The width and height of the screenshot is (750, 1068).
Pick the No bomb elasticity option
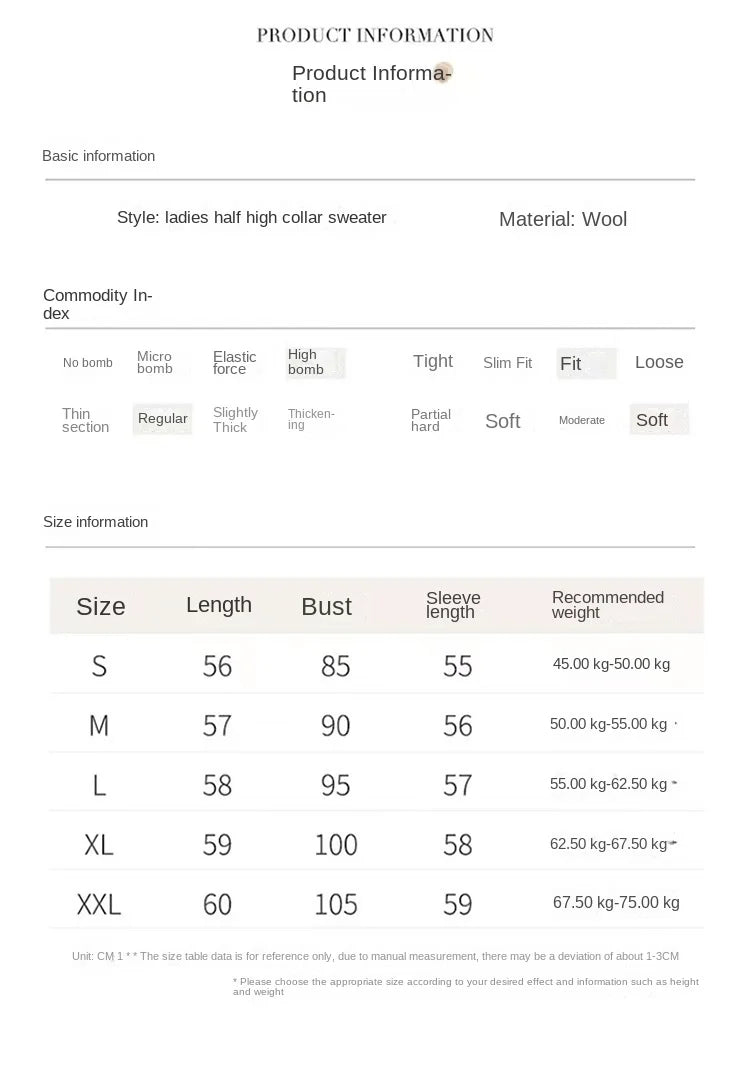(x=88, y=363)
